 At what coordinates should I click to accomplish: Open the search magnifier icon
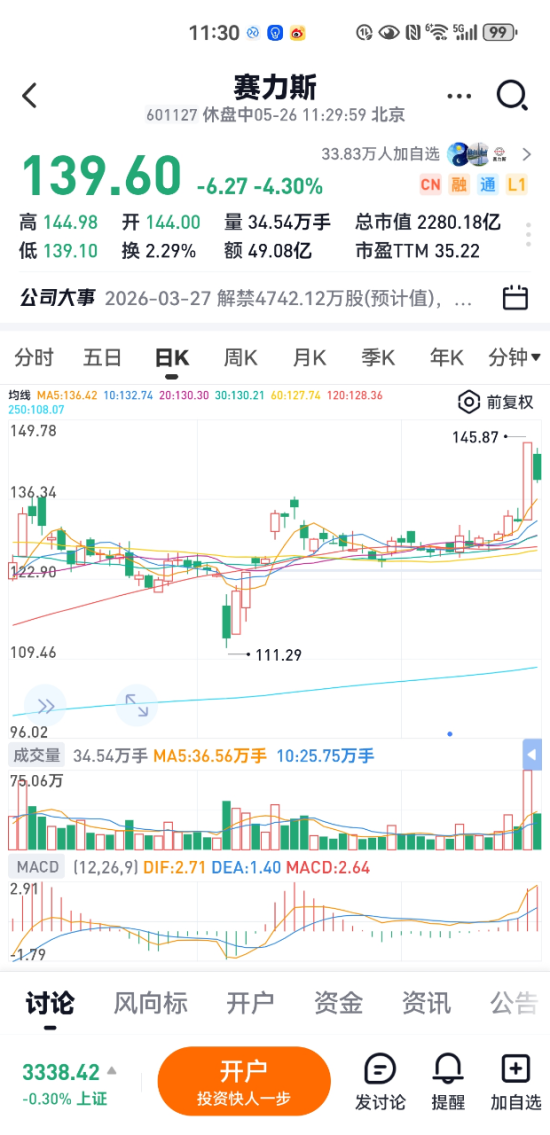pyautogui.click(x=512, y=96)
